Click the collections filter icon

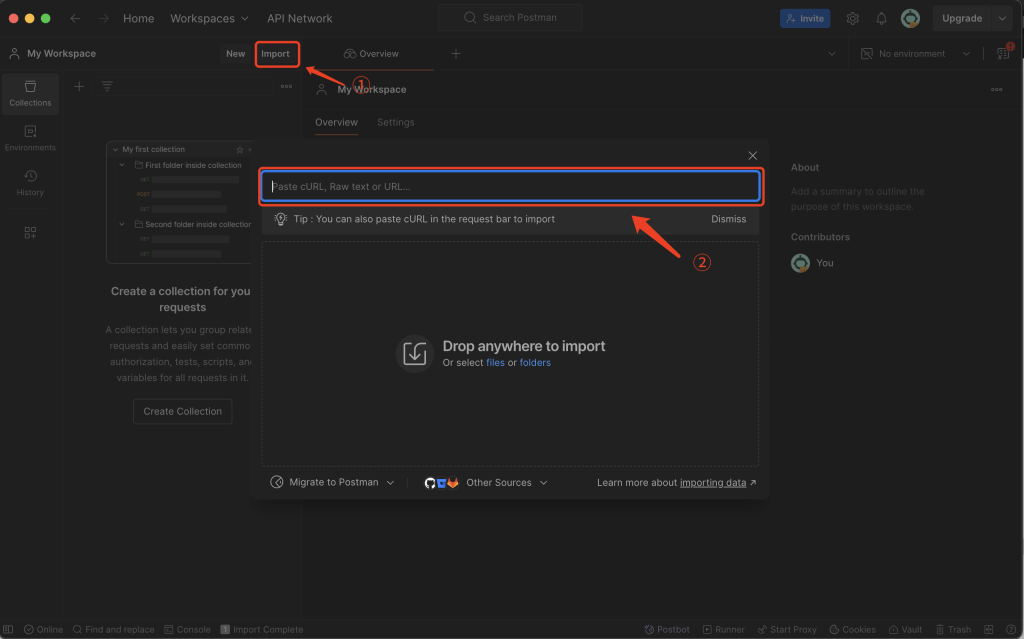coord(107,86)
